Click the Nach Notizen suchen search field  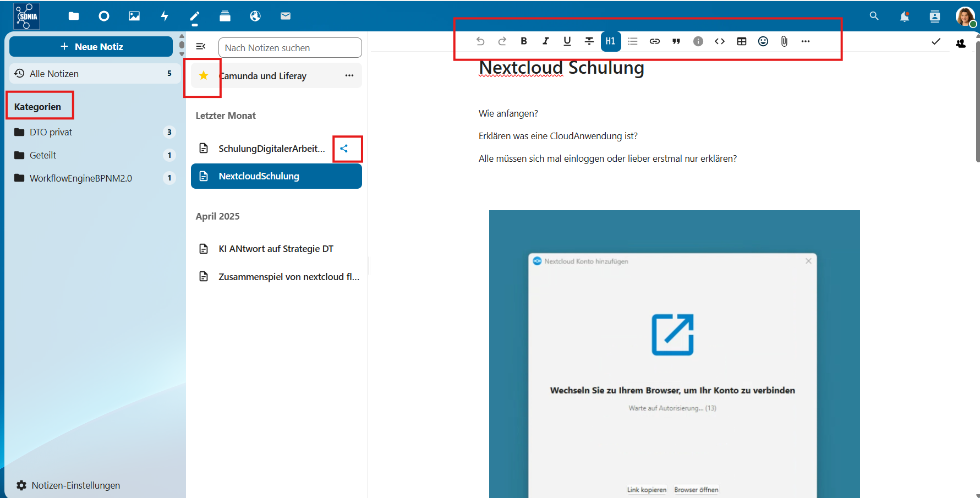290,47
